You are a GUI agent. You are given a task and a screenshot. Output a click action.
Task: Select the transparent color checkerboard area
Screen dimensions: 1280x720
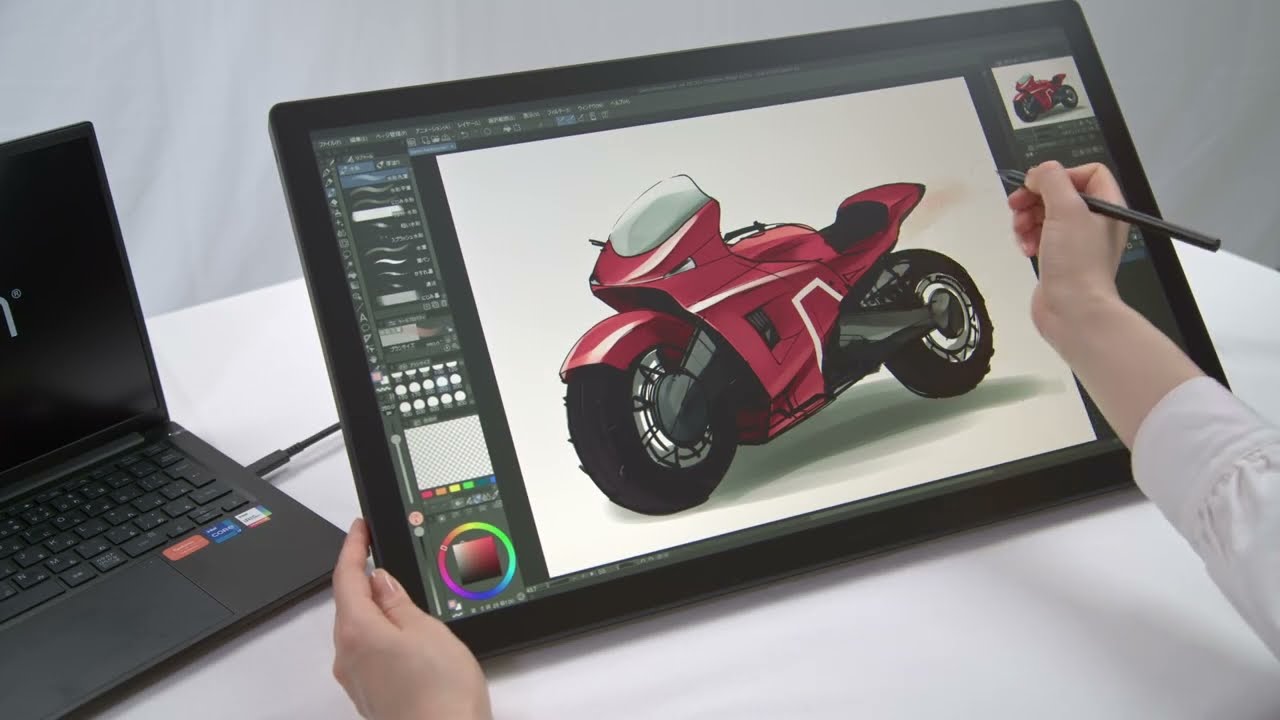click(x=449, y=451)
